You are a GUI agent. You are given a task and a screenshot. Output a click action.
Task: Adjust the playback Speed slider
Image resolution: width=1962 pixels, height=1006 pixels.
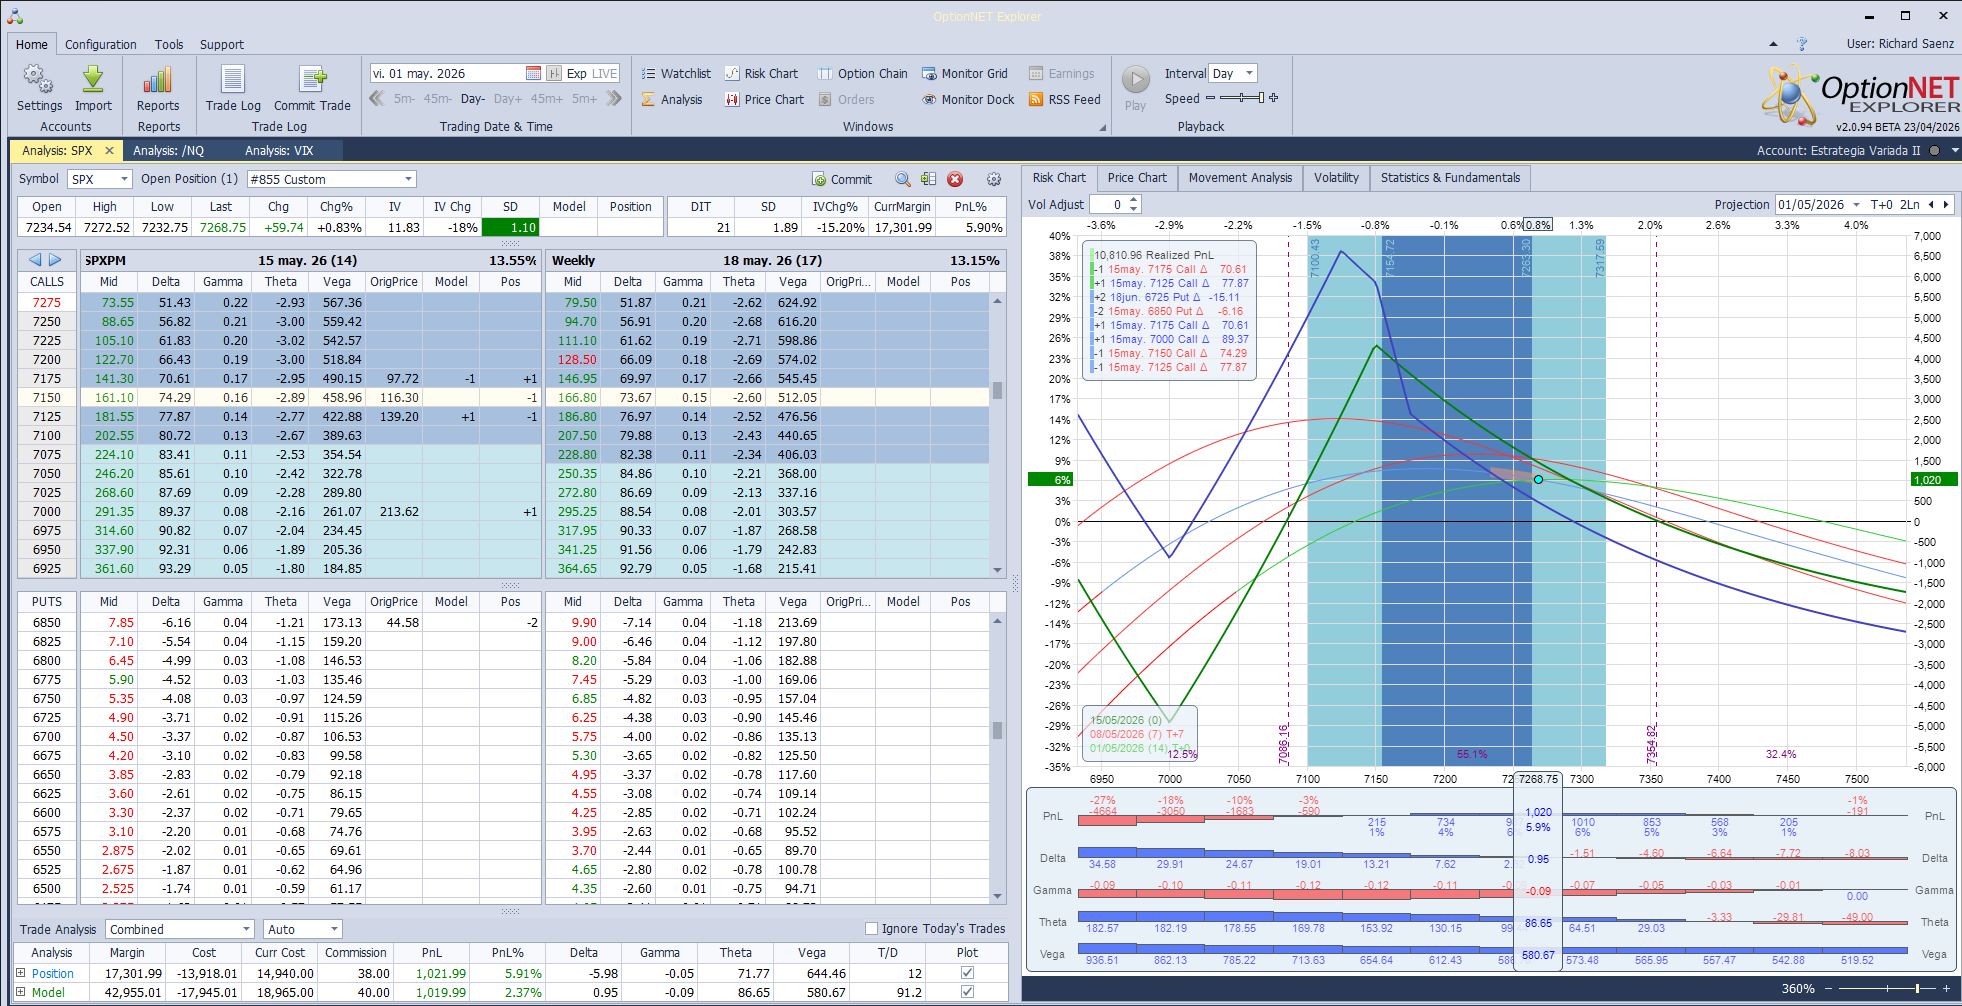(1242, 98)
